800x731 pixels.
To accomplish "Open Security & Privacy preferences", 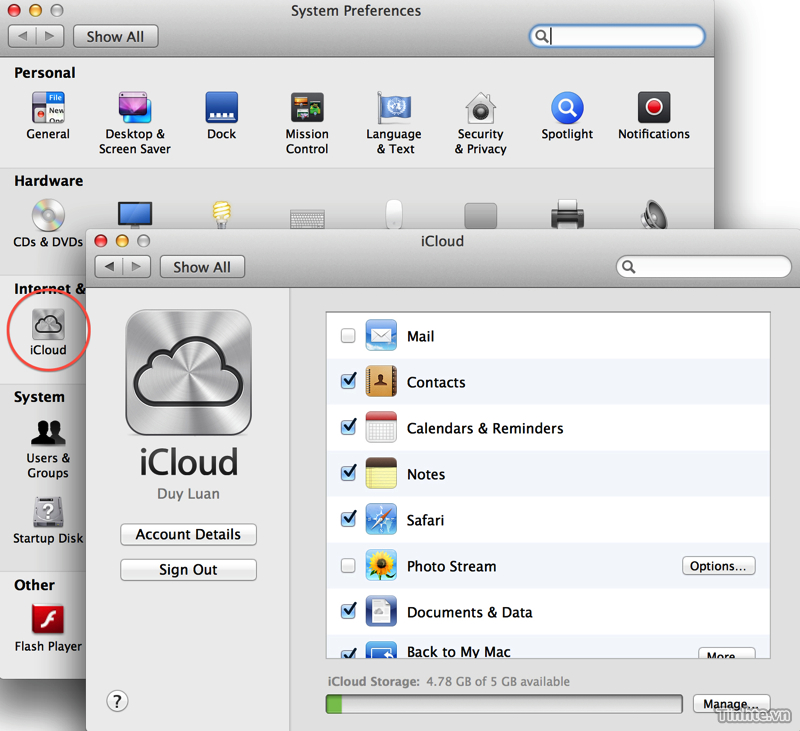I will coord(481,123).
